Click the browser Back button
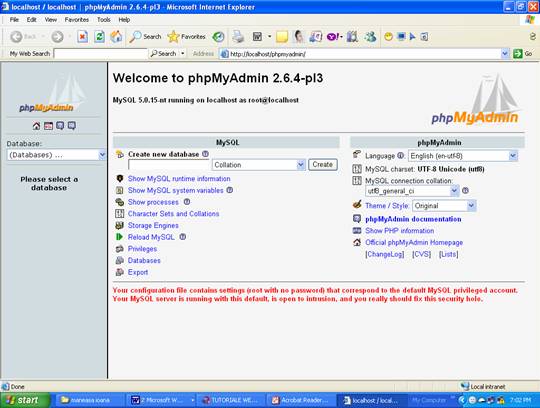The height and width of the screenshot is (408, 540). coord(23,36)
